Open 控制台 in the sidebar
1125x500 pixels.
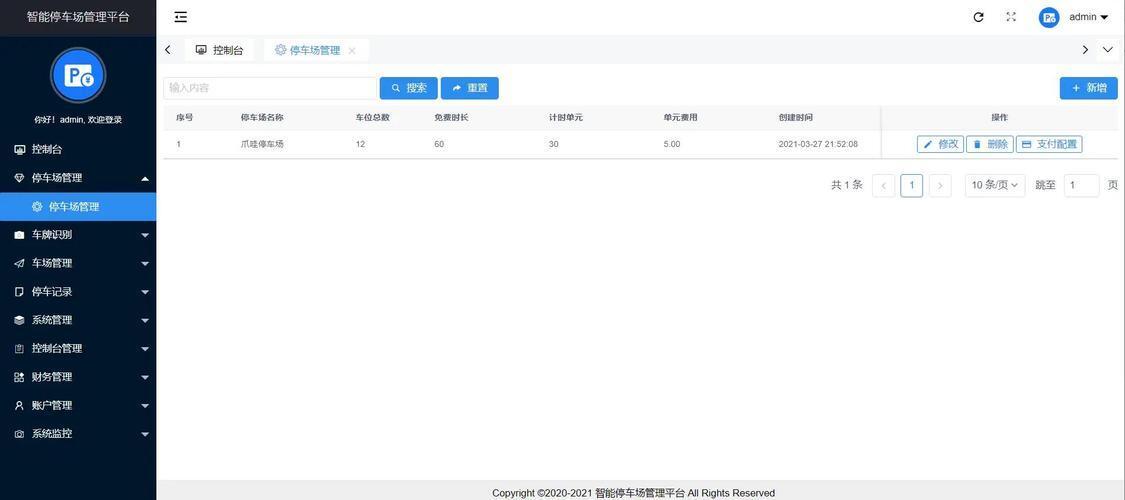pyautogui.click(x=77, y=150)
